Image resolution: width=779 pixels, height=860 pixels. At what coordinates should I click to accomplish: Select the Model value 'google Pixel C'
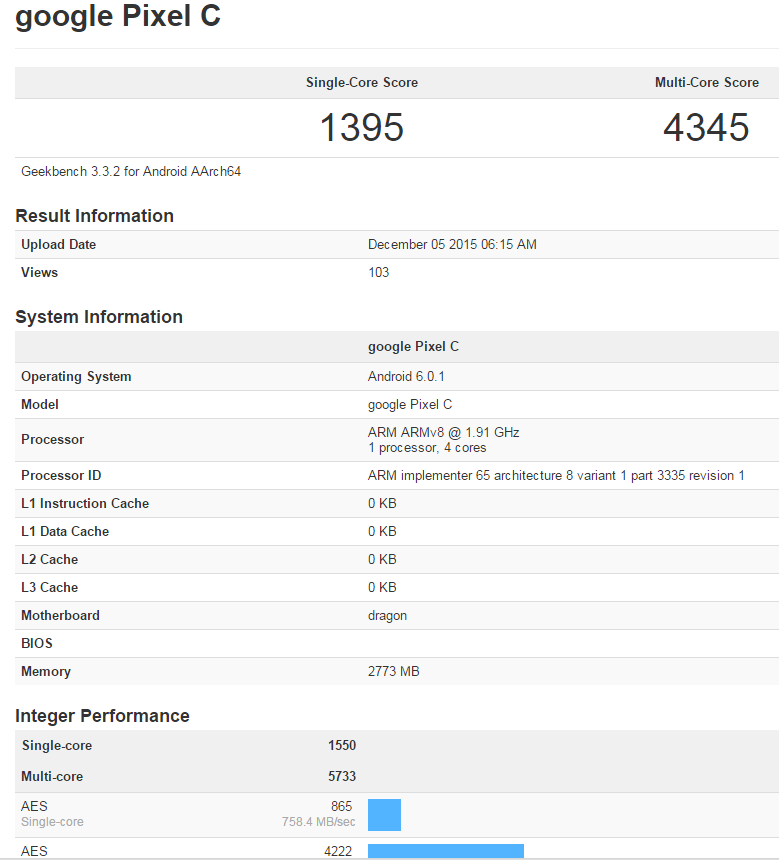(410, 405)
